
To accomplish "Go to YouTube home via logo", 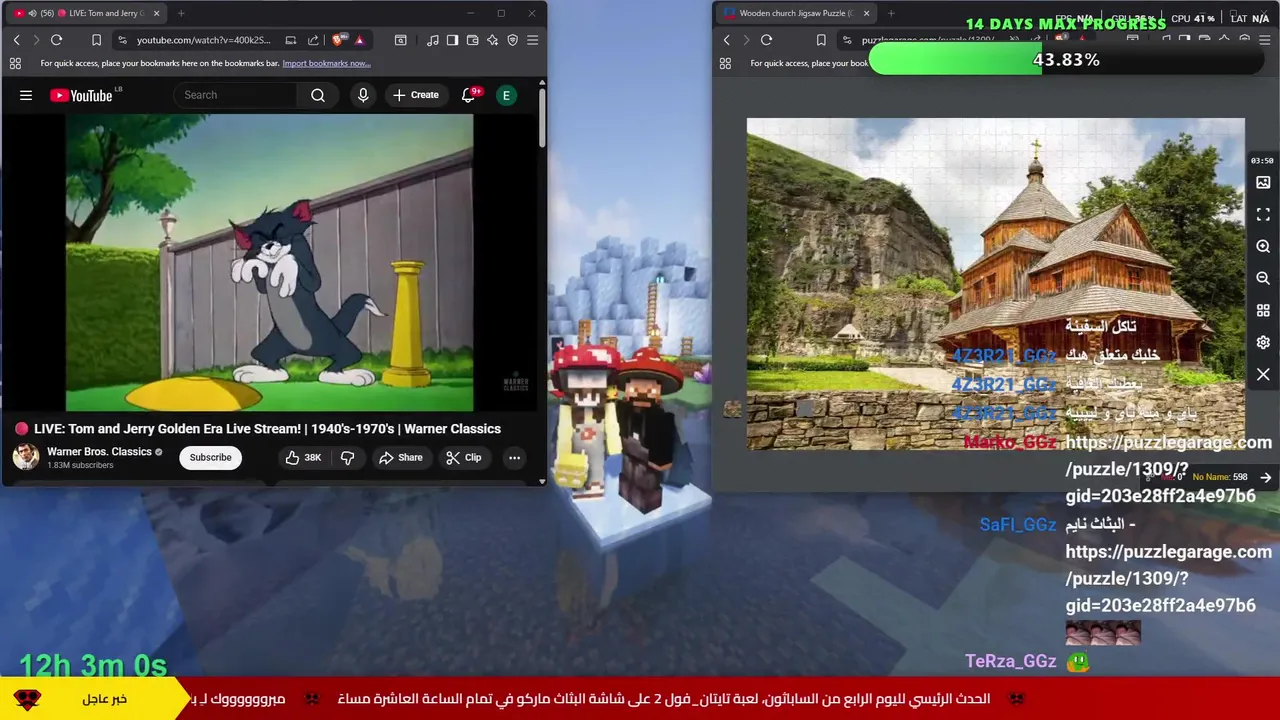I will coord(82,95).
